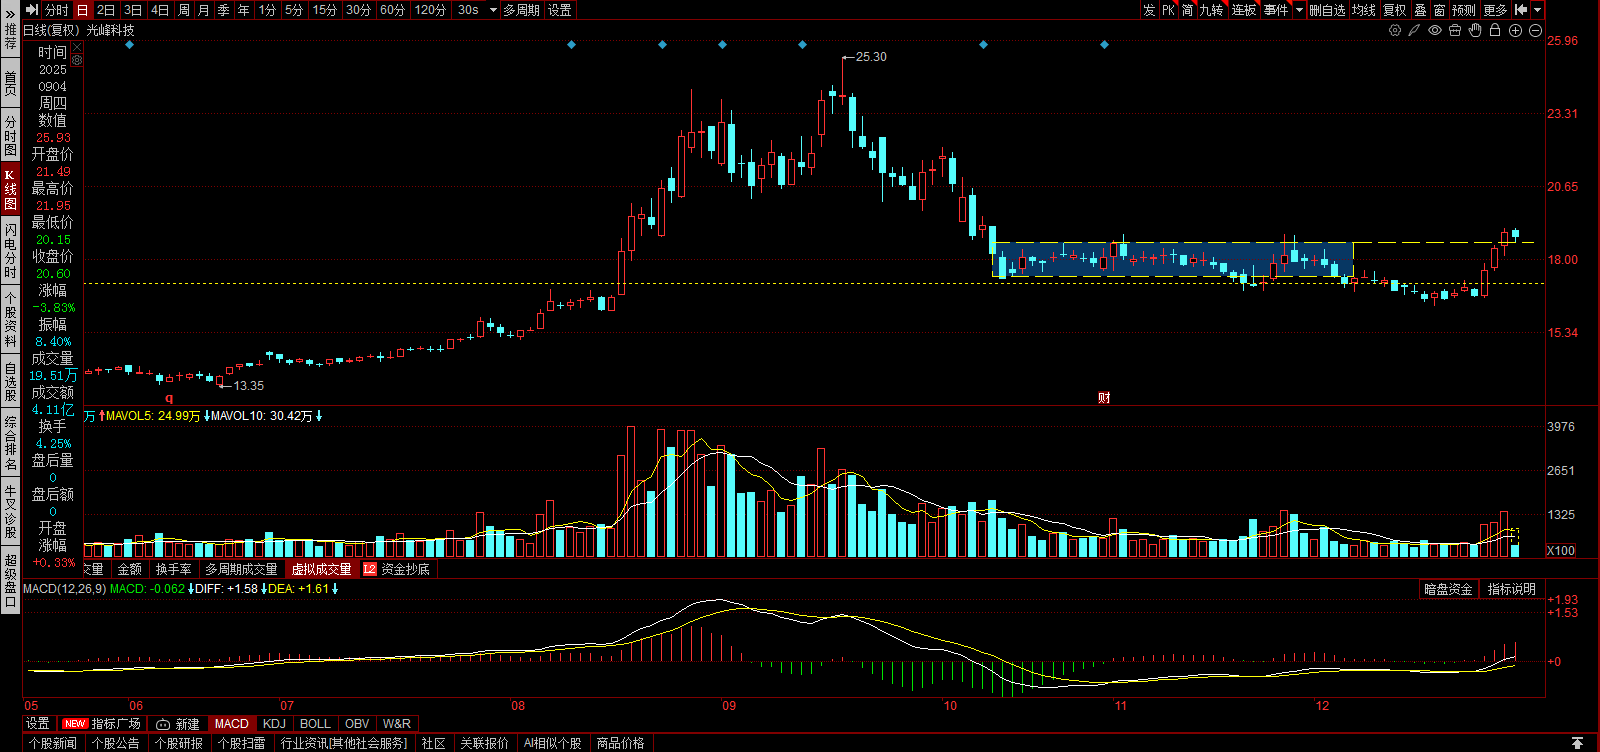
Task: Switch to 分时 intraday view
Action: [57, 10]
